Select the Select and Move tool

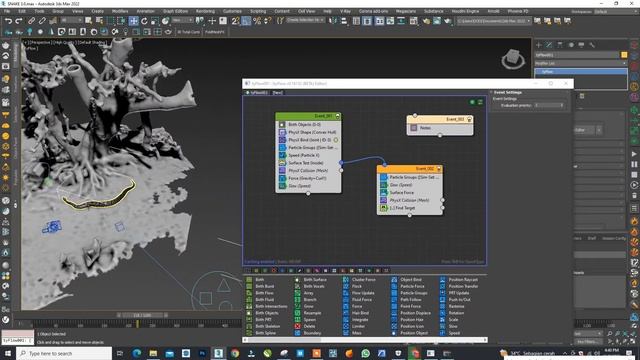(x=133, y=21)
